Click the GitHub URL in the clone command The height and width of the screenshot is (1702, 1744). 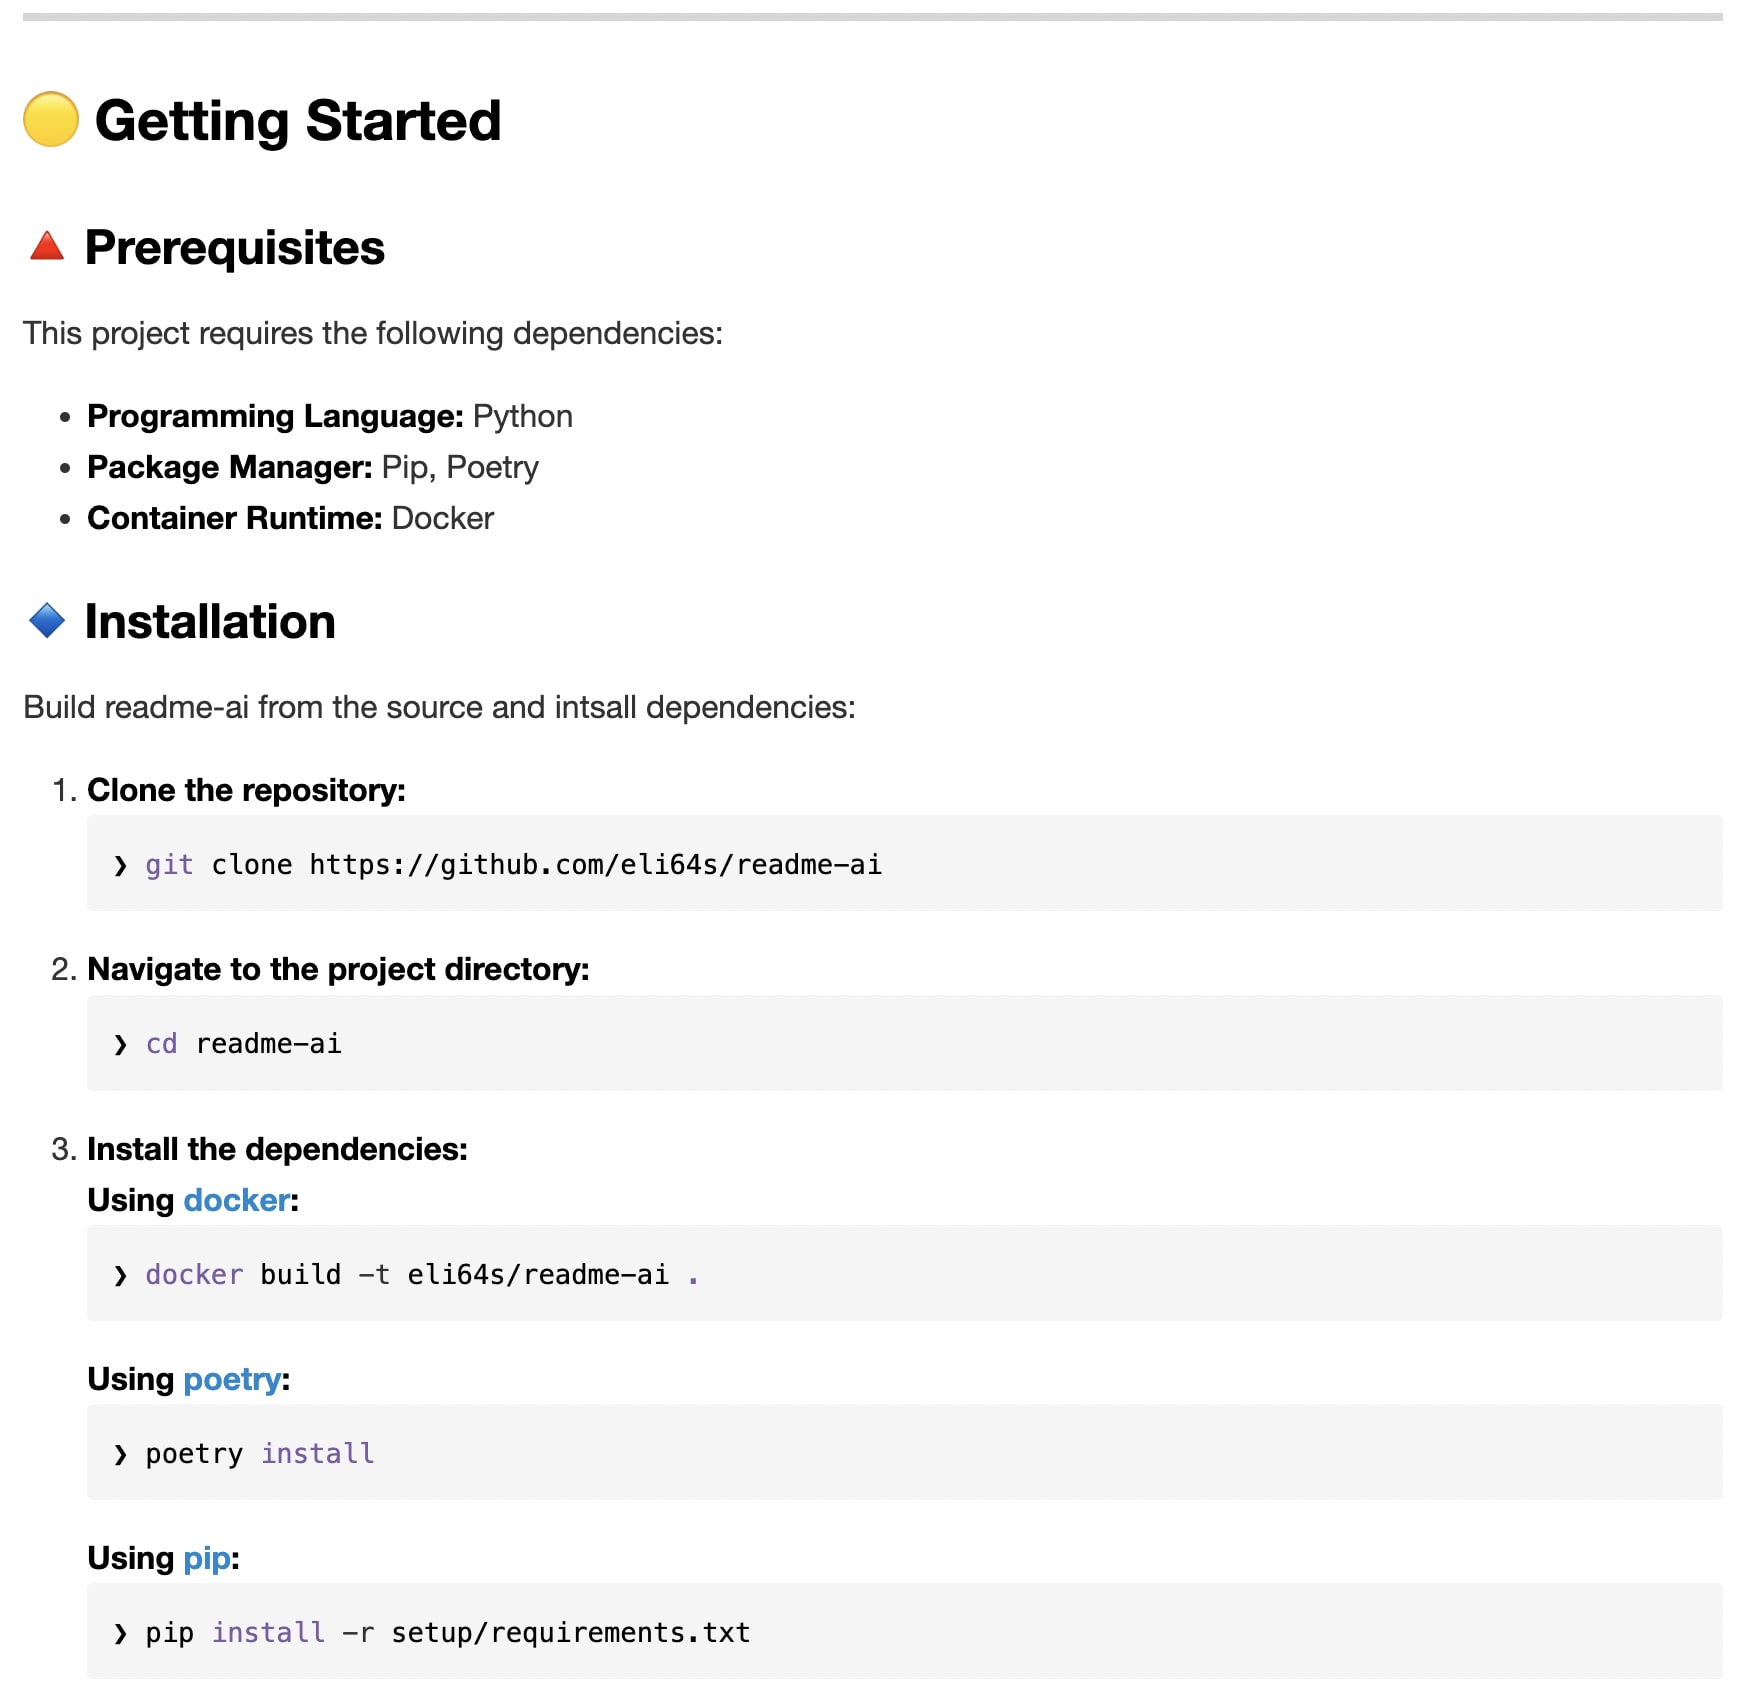click(x=595, y=865)
